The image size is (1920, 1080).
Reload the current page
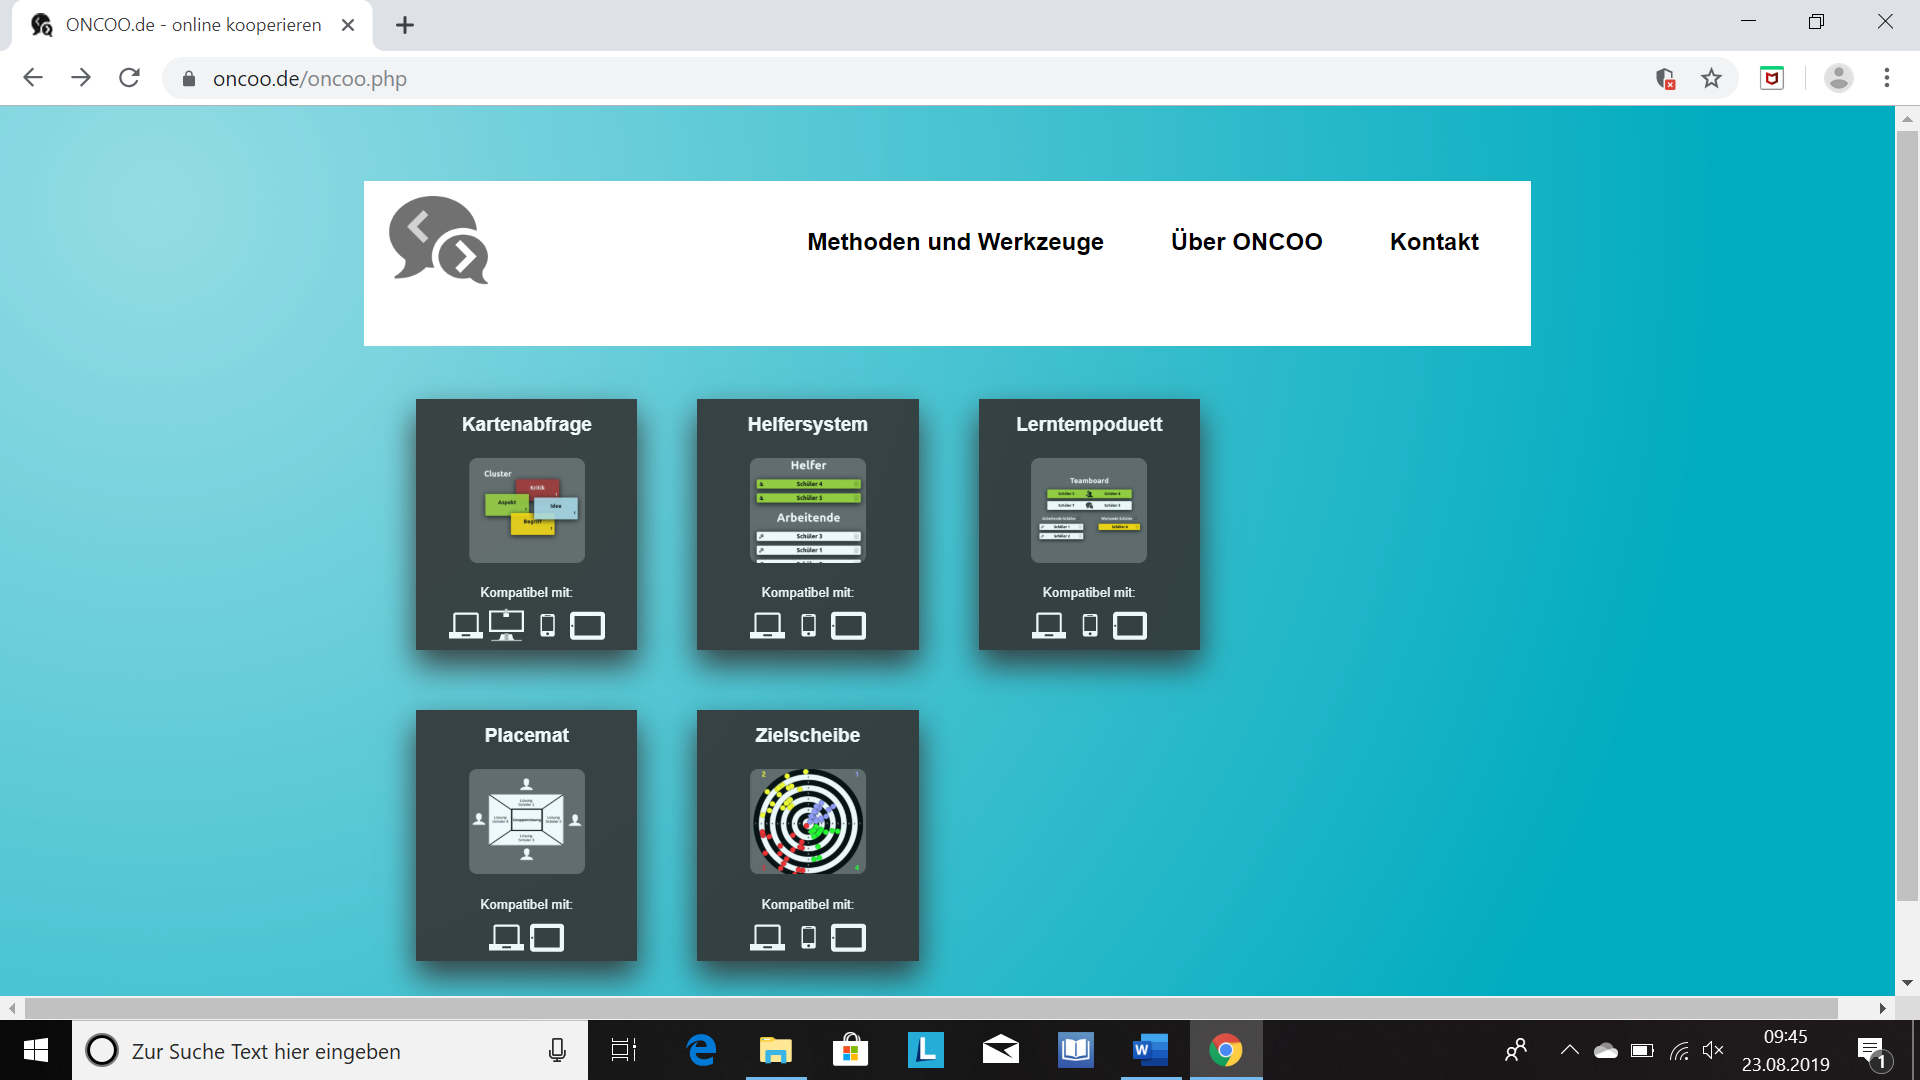click(129, 78)
